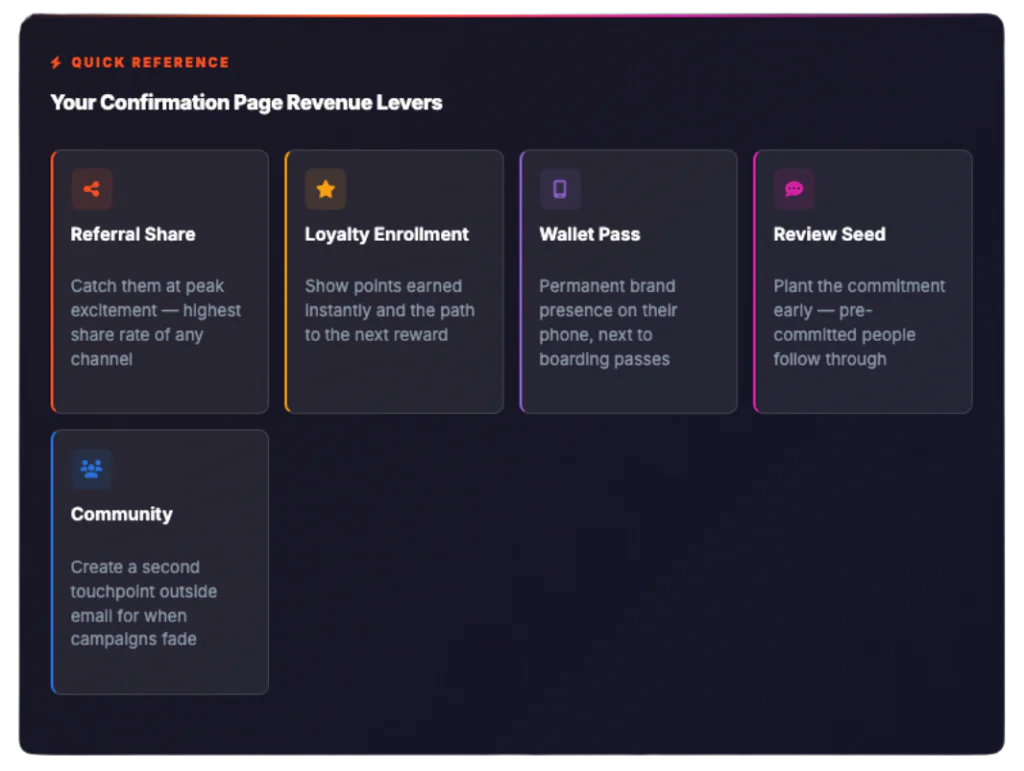Click the lightning bolt Quick Reference icon

(x=56, y=63)
